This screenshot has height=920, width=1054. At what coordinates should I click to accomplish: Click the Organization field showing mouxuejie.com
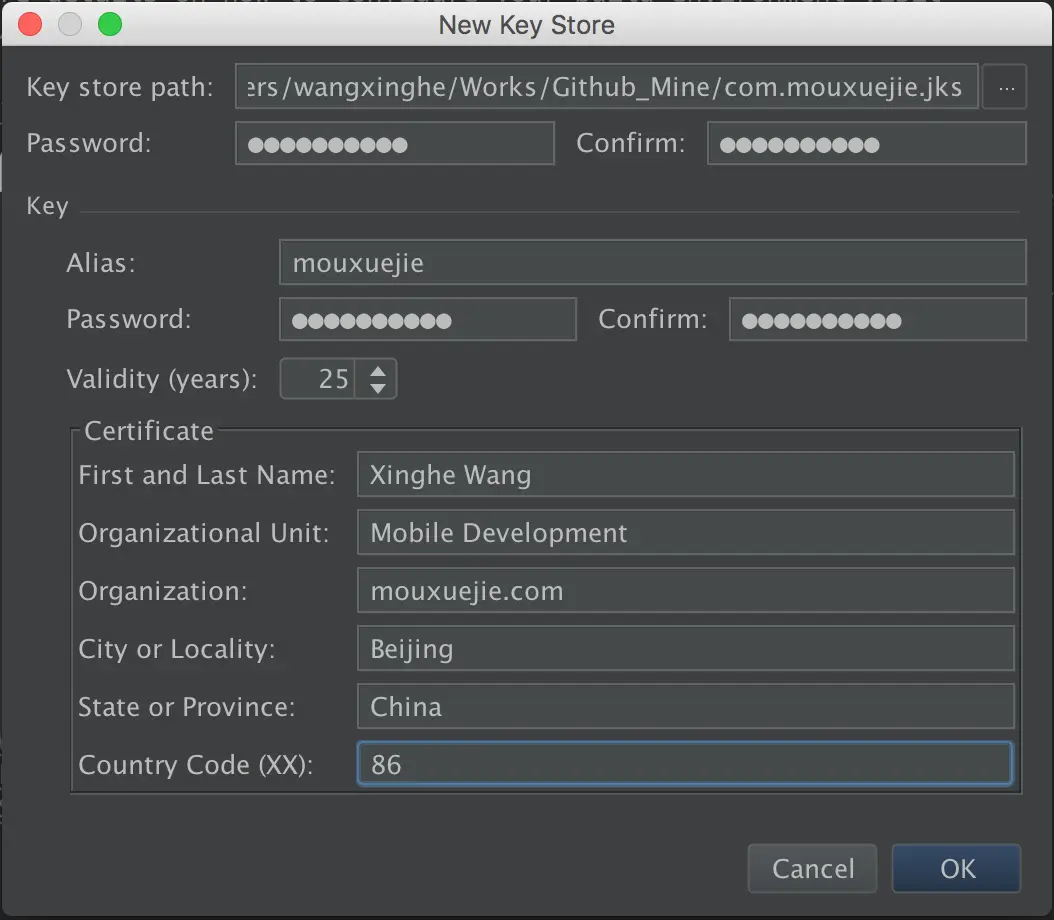coord(685,591)
